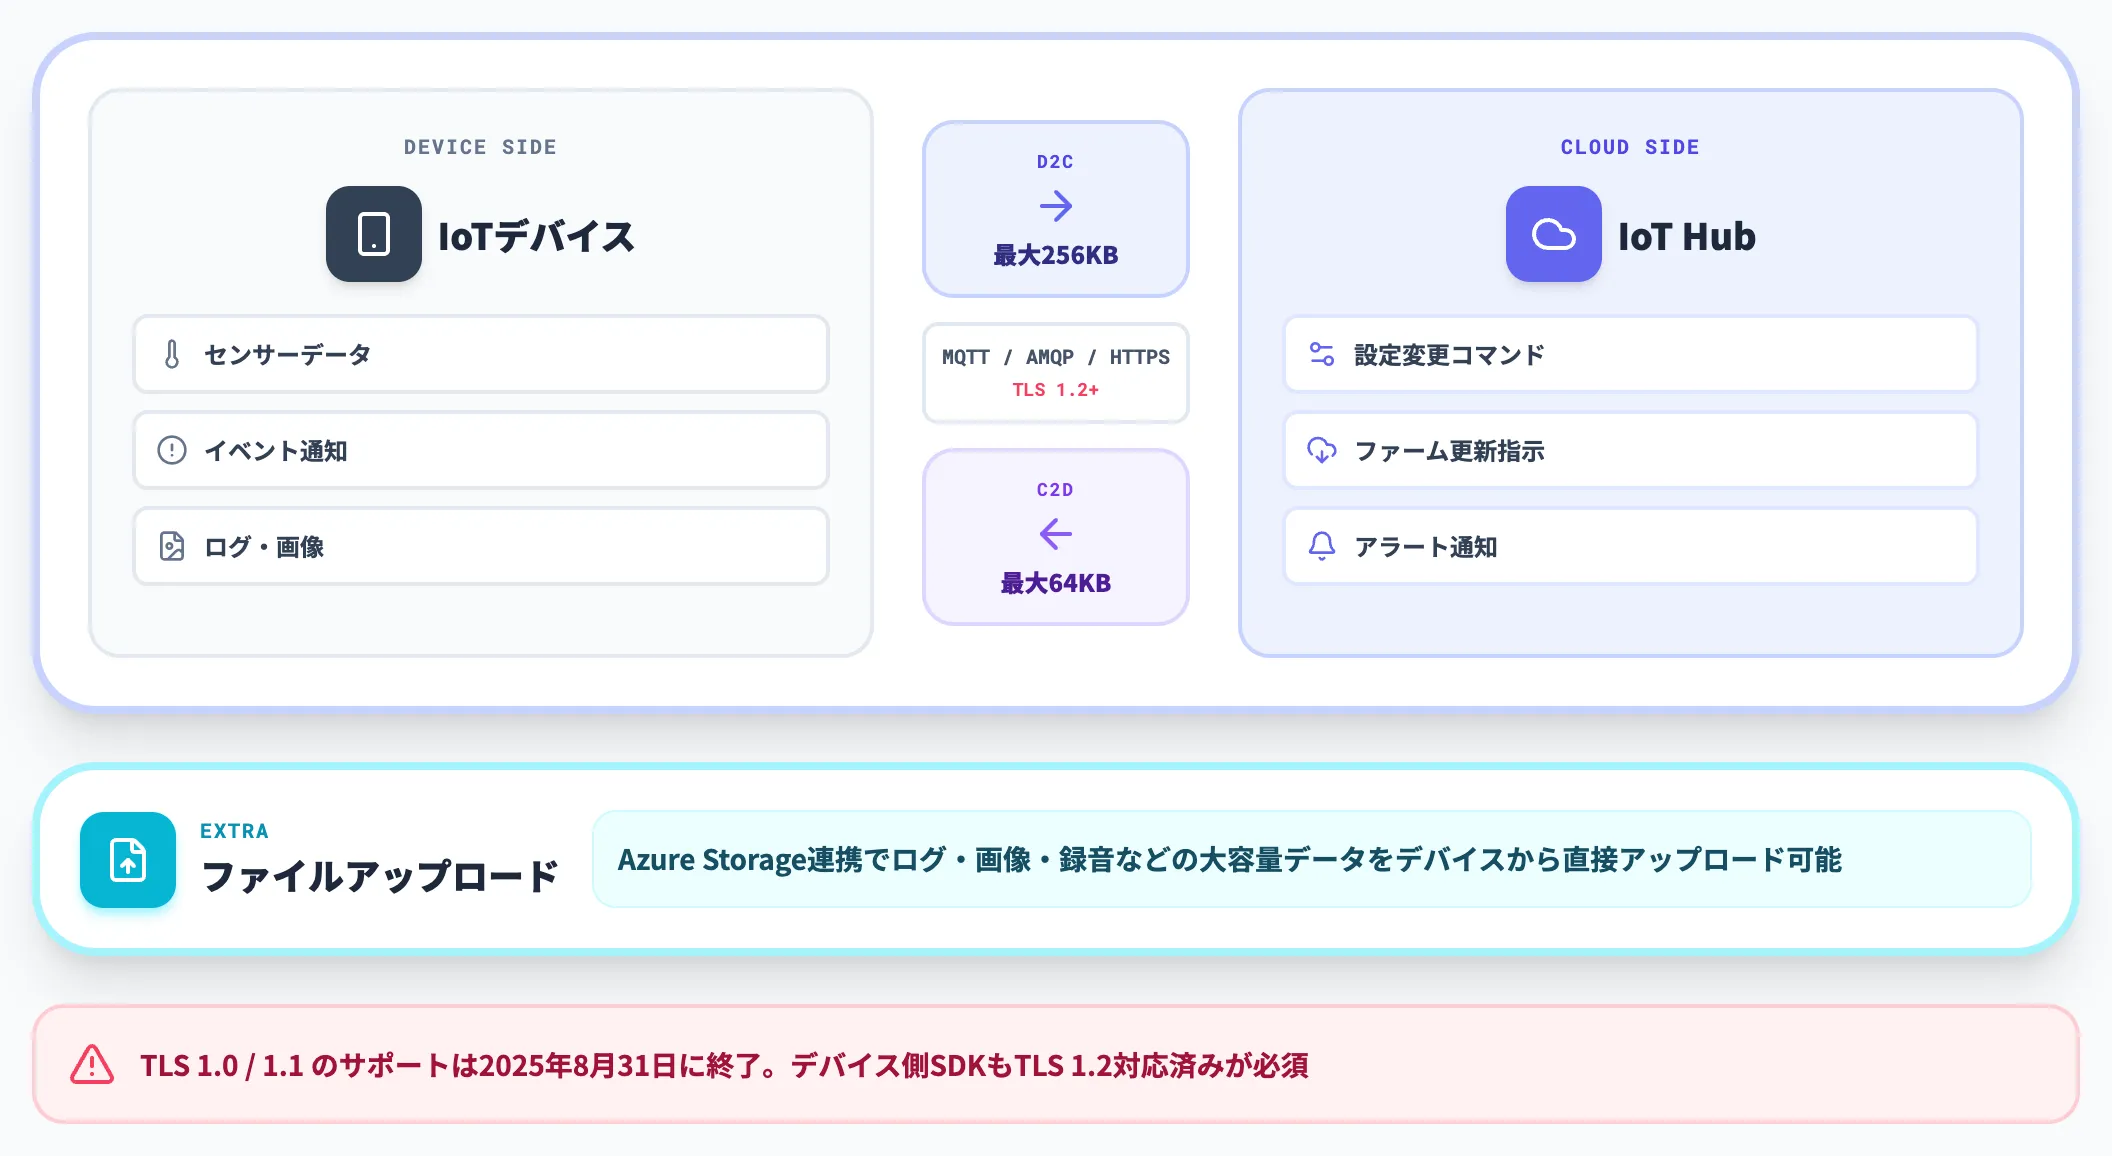The width and height of the screenshot is (2112, 1156).
Task: Click the thermometer icon beside センサーデータ
Action: pos(172,354)
